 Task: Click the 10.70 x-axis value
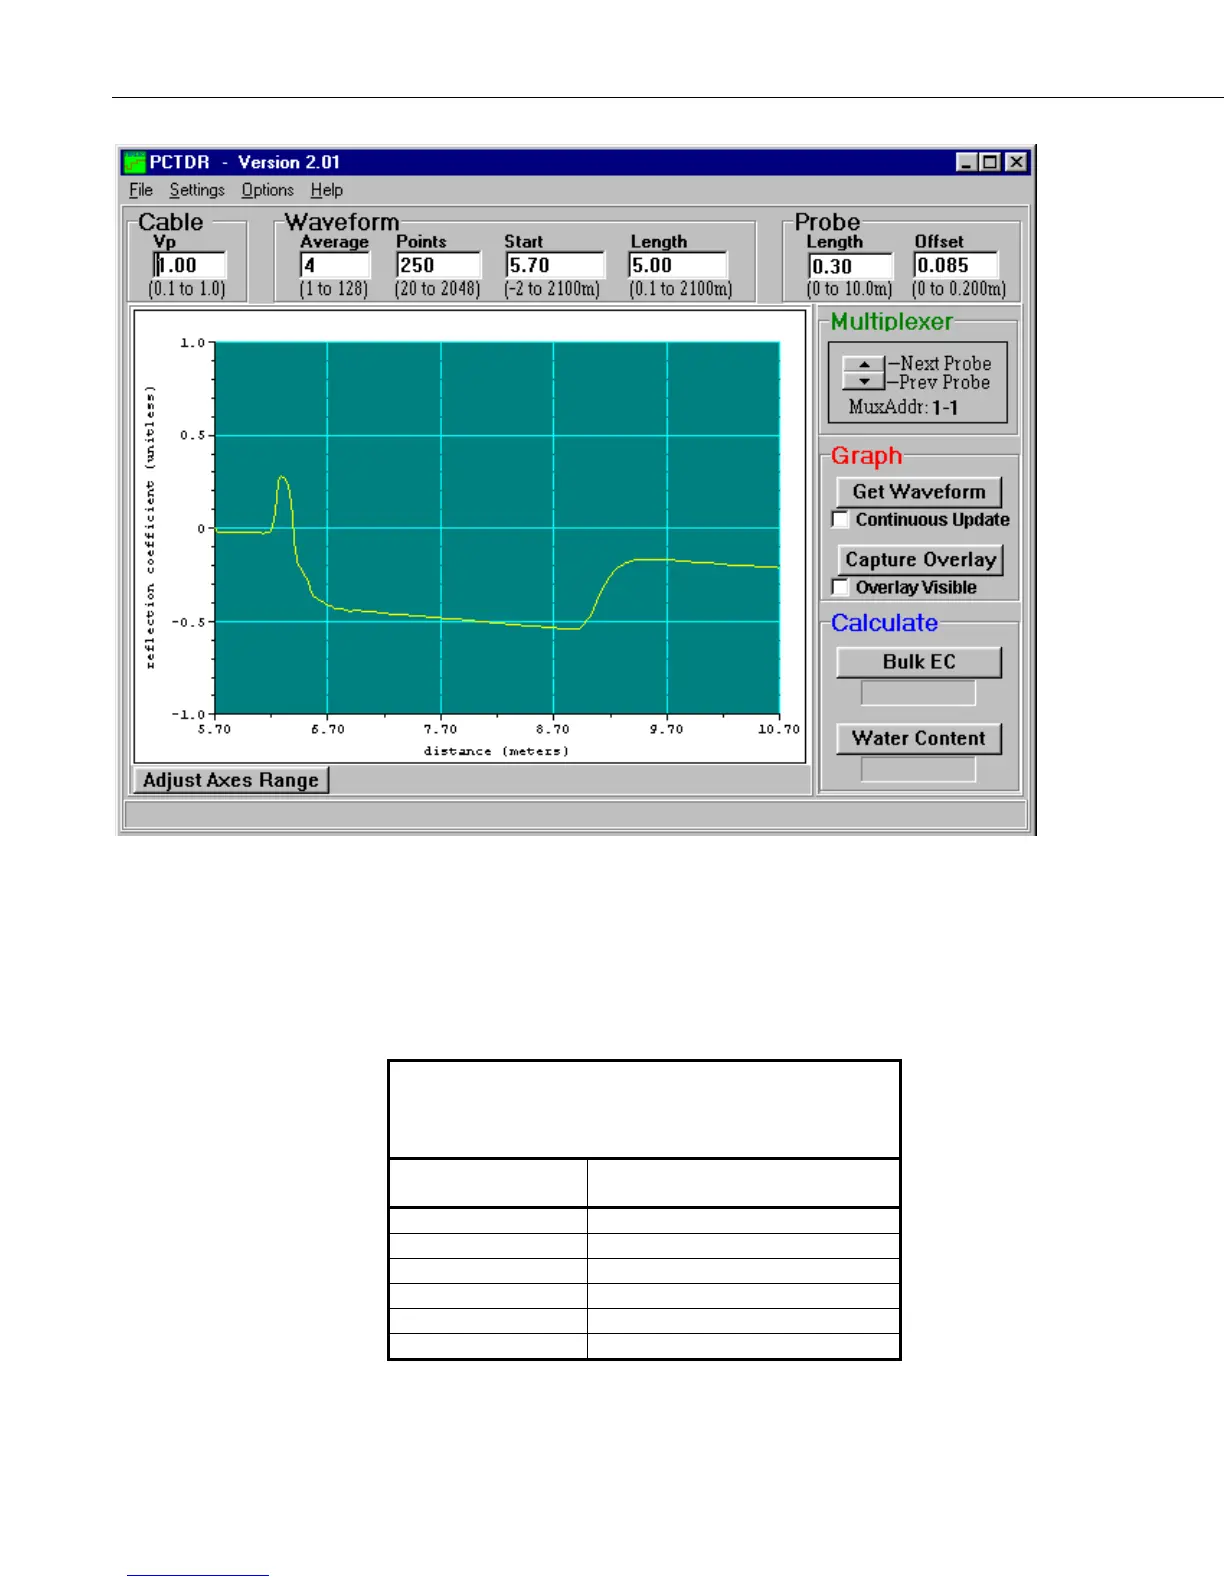click(778, 729)
